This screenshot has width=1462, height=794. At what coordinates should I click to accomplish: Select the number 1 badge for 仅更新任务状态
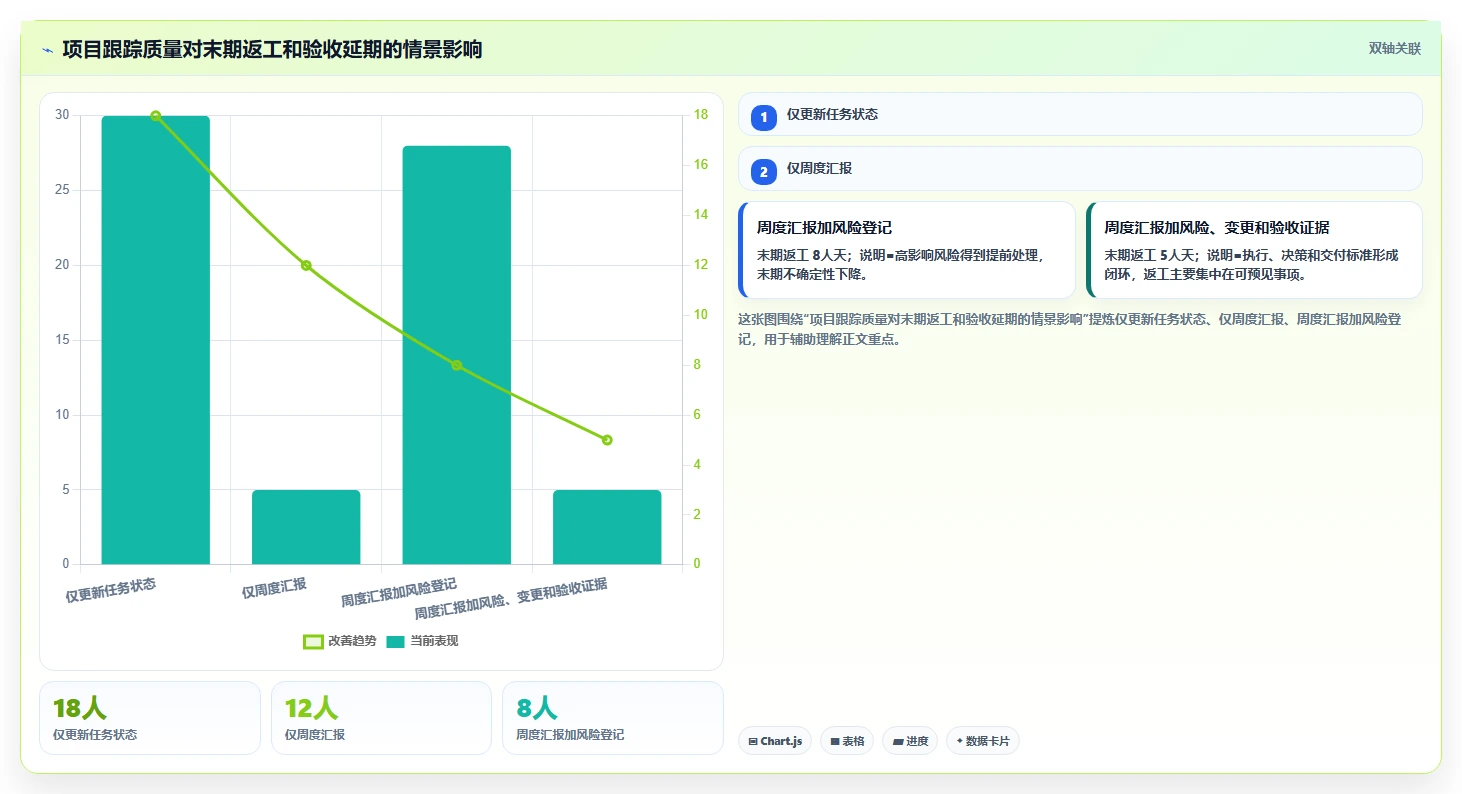pyautogui.click(x=764, y=118)
